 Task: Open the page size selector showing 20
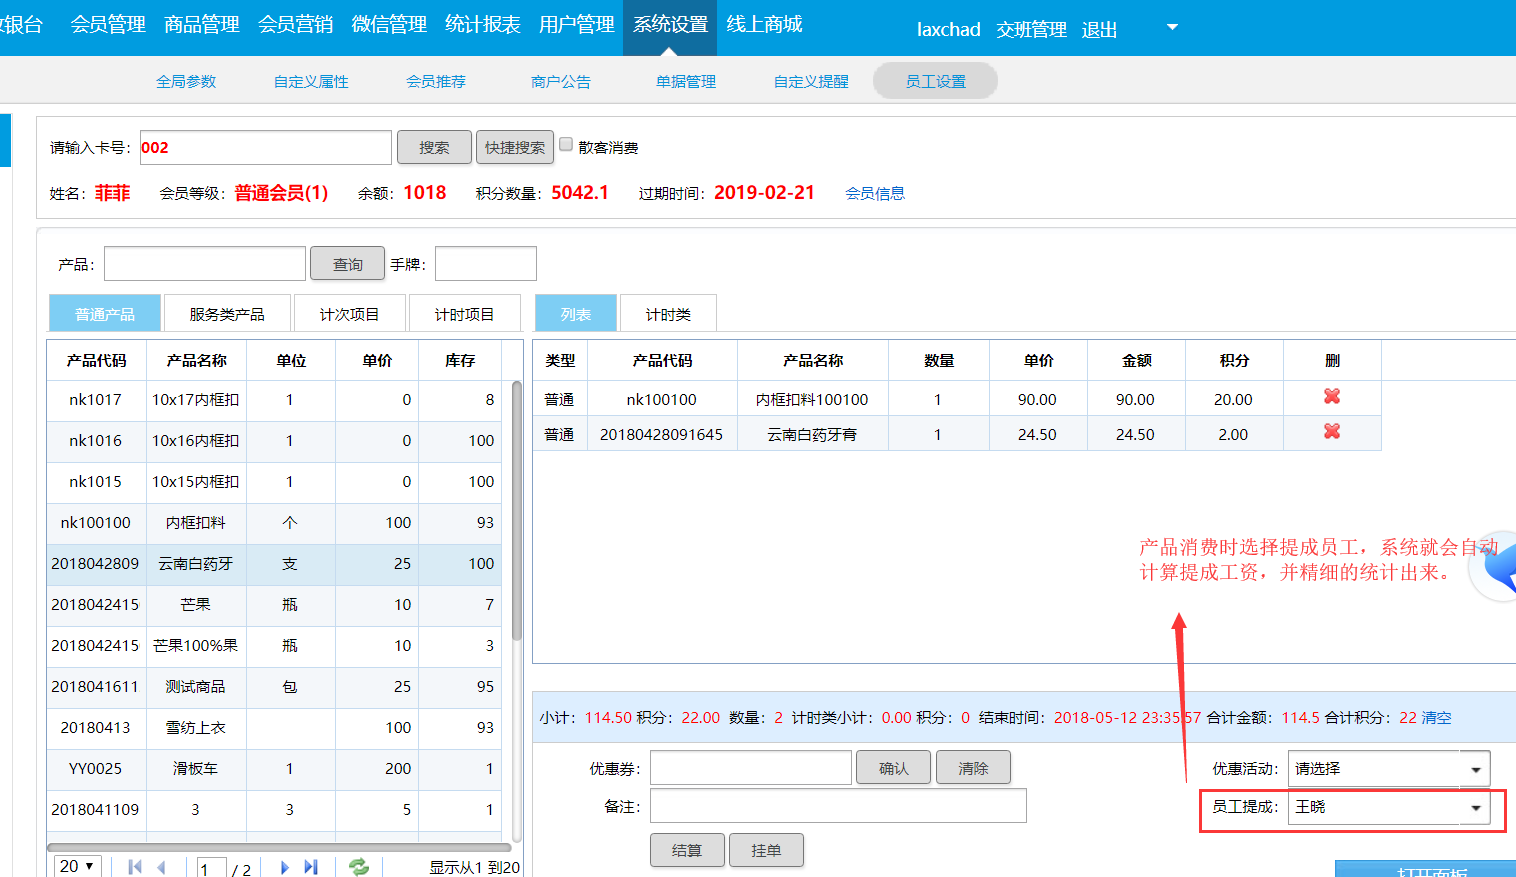77,866
